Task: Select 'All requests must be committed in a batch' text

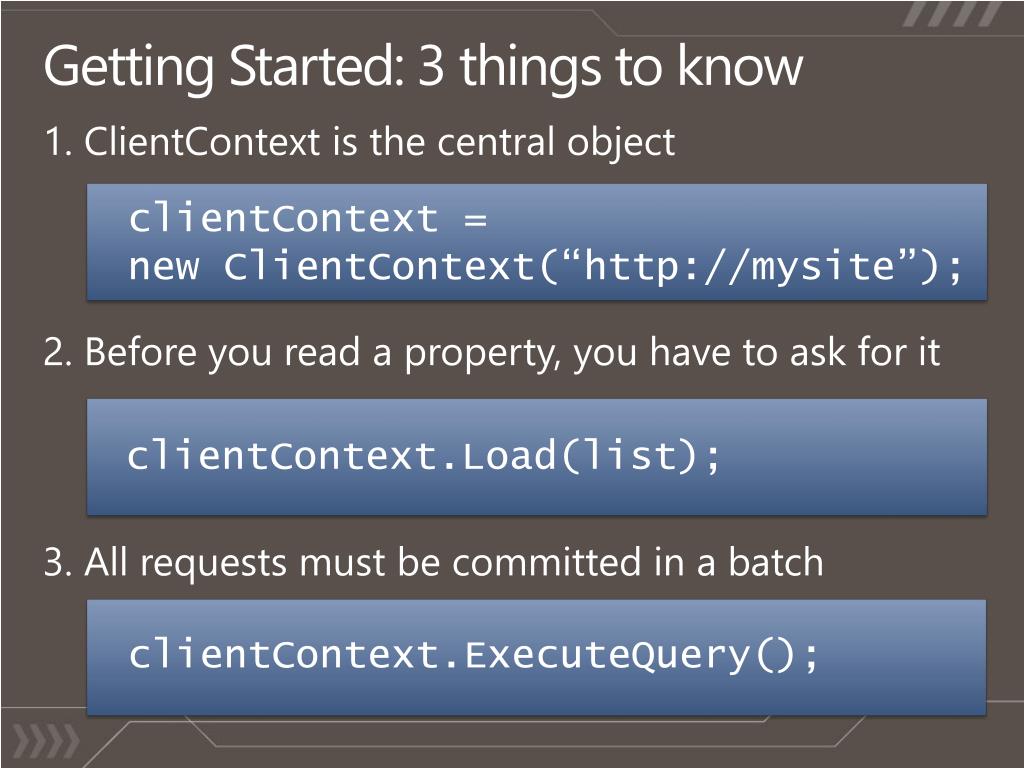Action: pyautogui.click(x=454, y=562)
